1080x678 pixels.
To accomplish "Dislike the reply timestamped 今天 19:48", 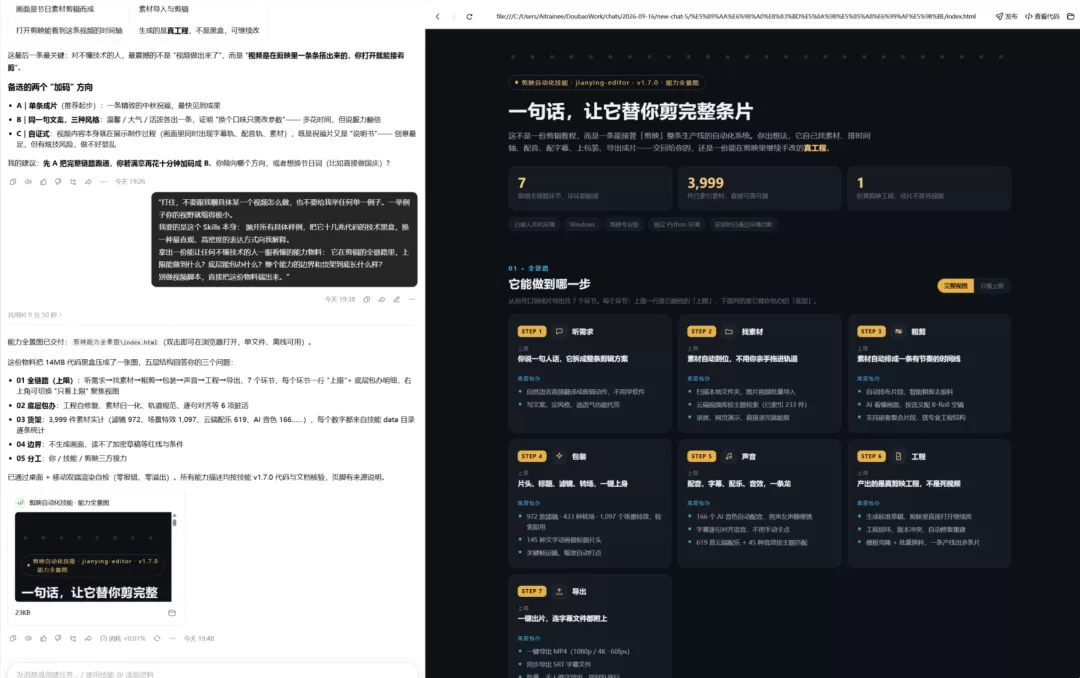I will click(58, 639).
